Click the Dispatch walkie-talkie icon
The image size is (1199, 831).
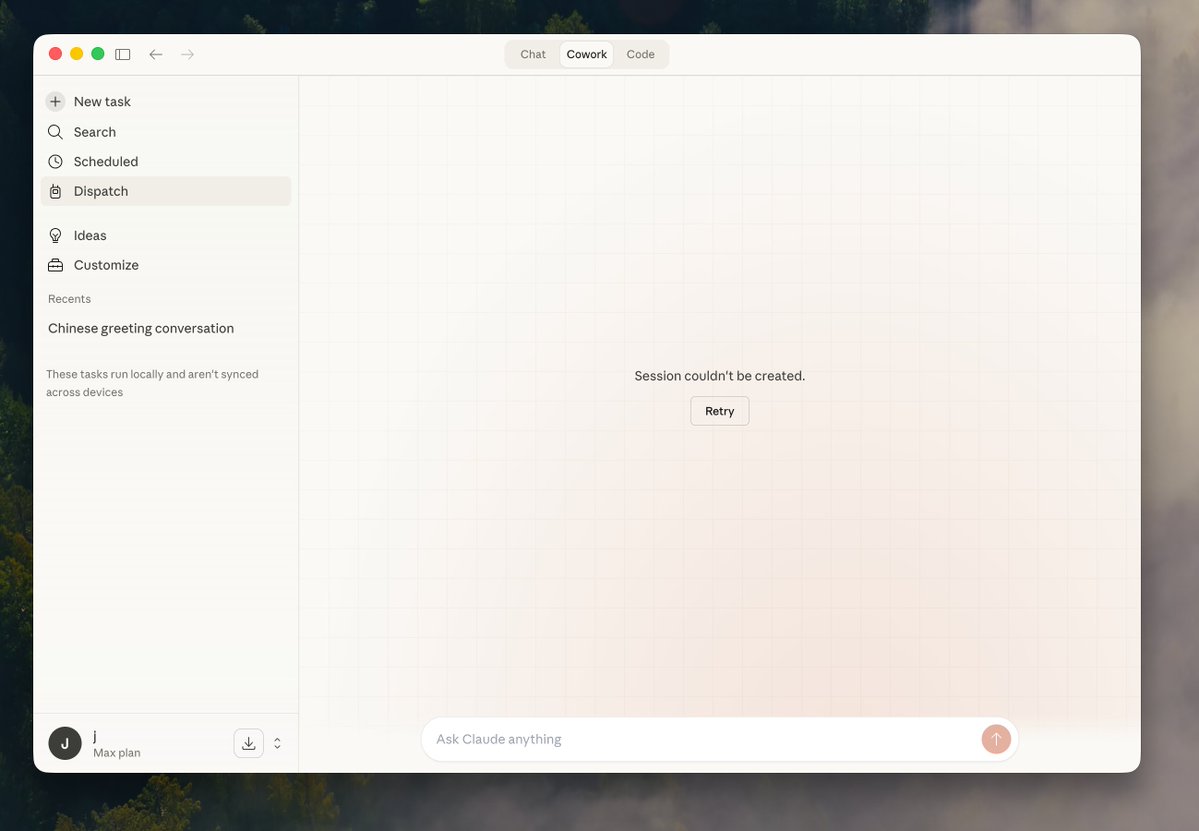coord(55,191)
